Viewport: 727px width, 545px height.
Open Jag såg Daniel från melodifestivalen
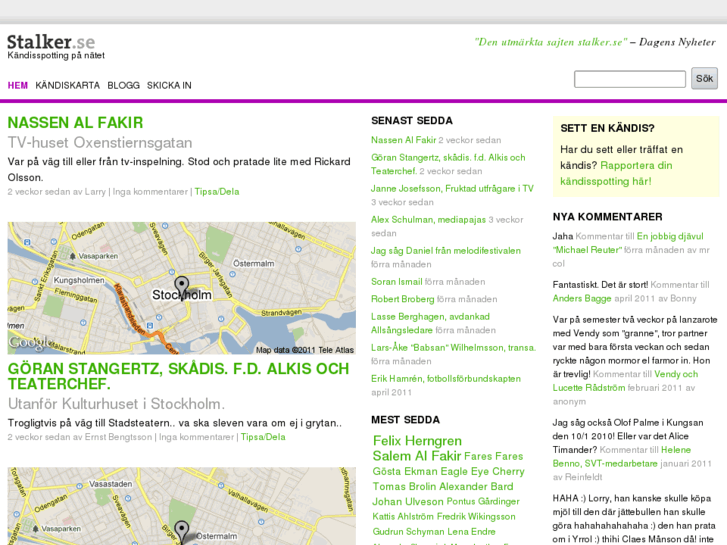(x=446, y=251)
